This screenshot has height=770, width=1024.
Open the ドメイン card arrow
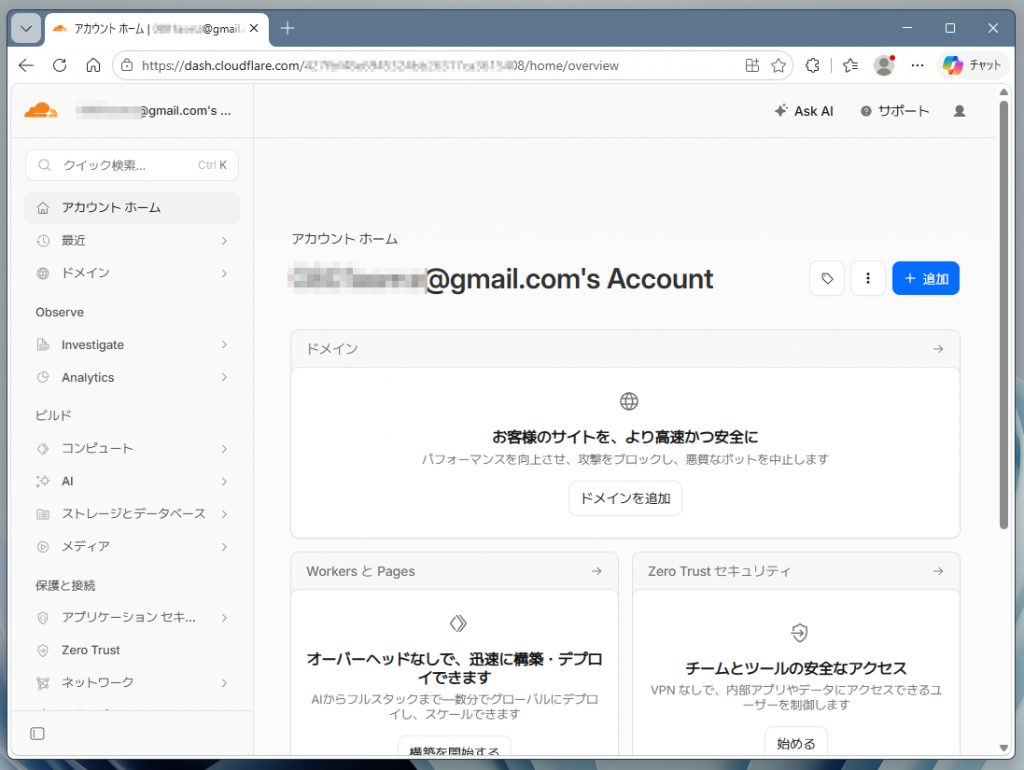(x=938, y=349)
